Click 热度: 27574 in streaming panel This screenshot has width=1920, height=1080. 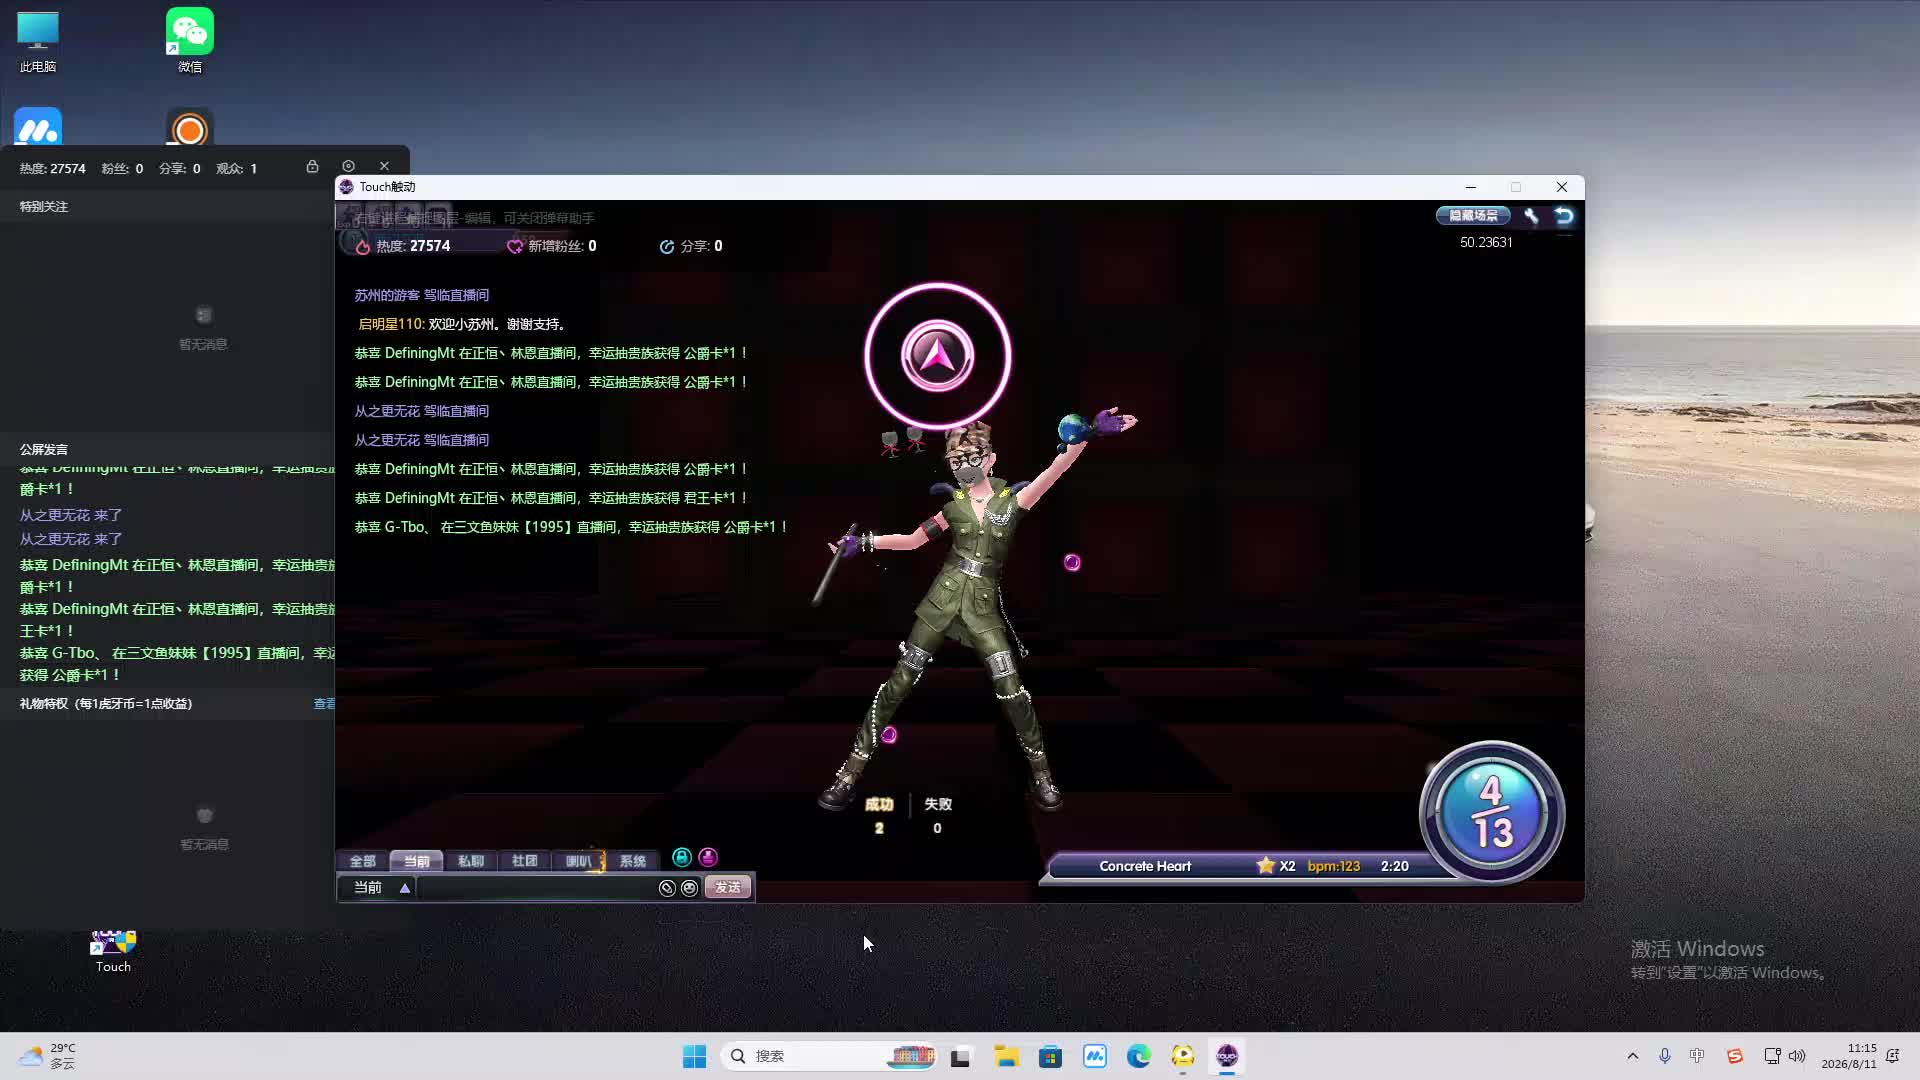click(52, 169)
